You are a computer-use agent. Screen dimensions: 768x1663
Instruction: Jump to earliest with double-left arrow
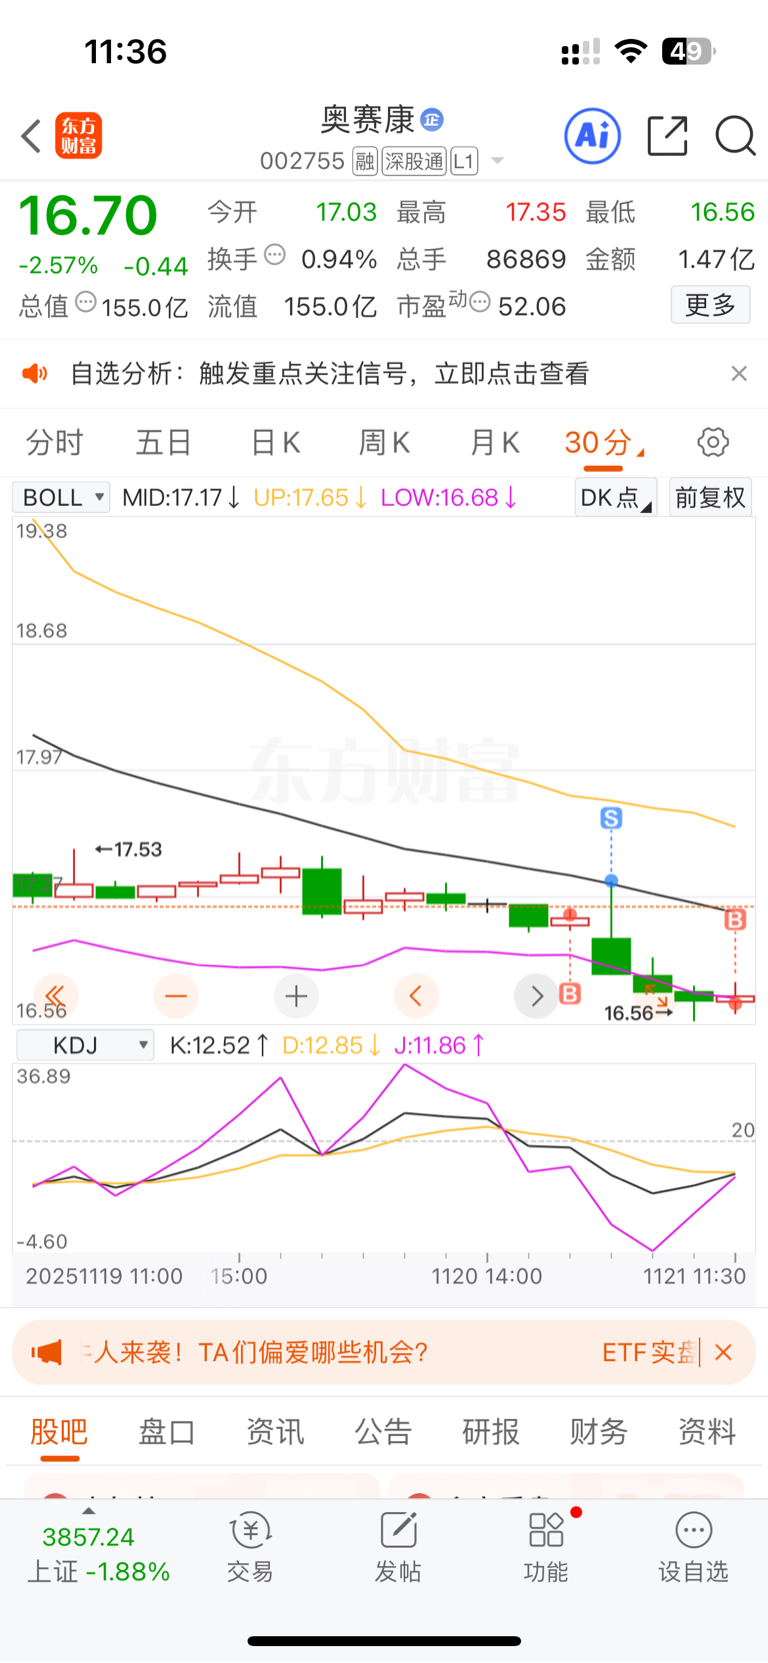click(x=55, y=995)
